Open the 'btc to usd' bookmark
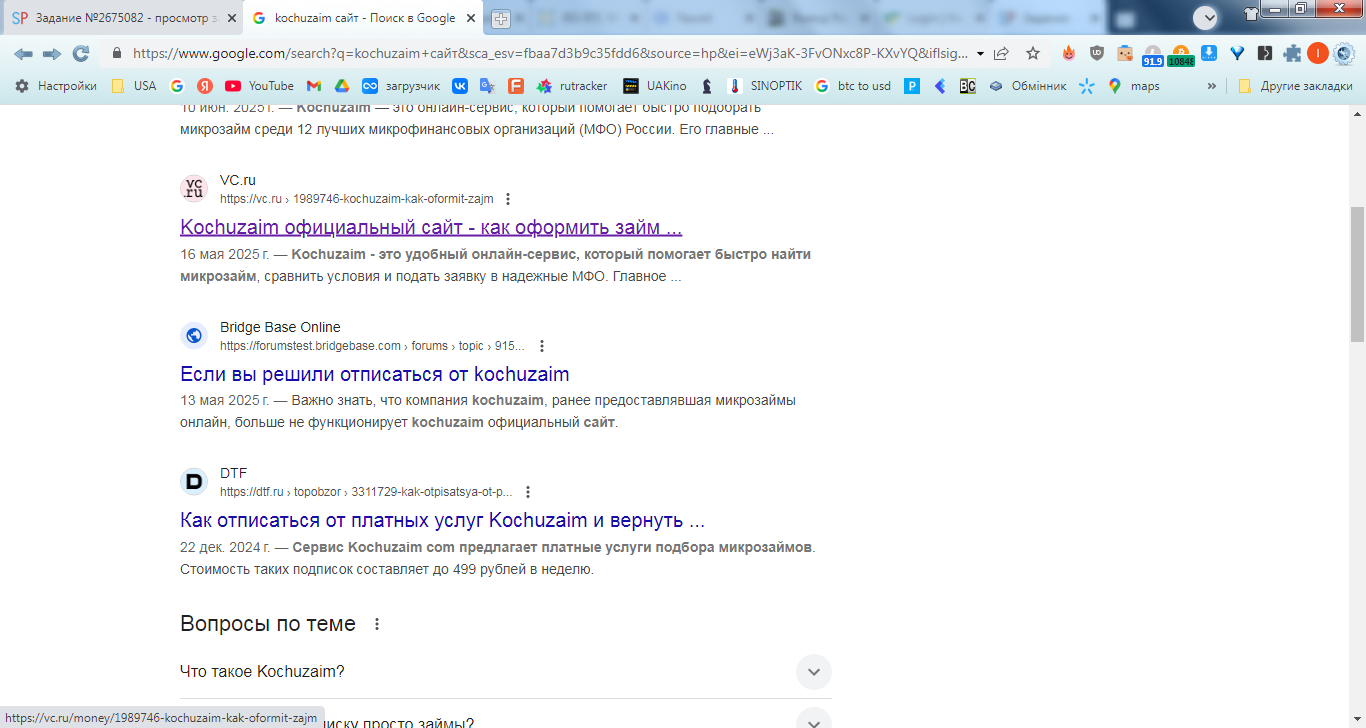The image size is (1366, 728). [853, 86]
